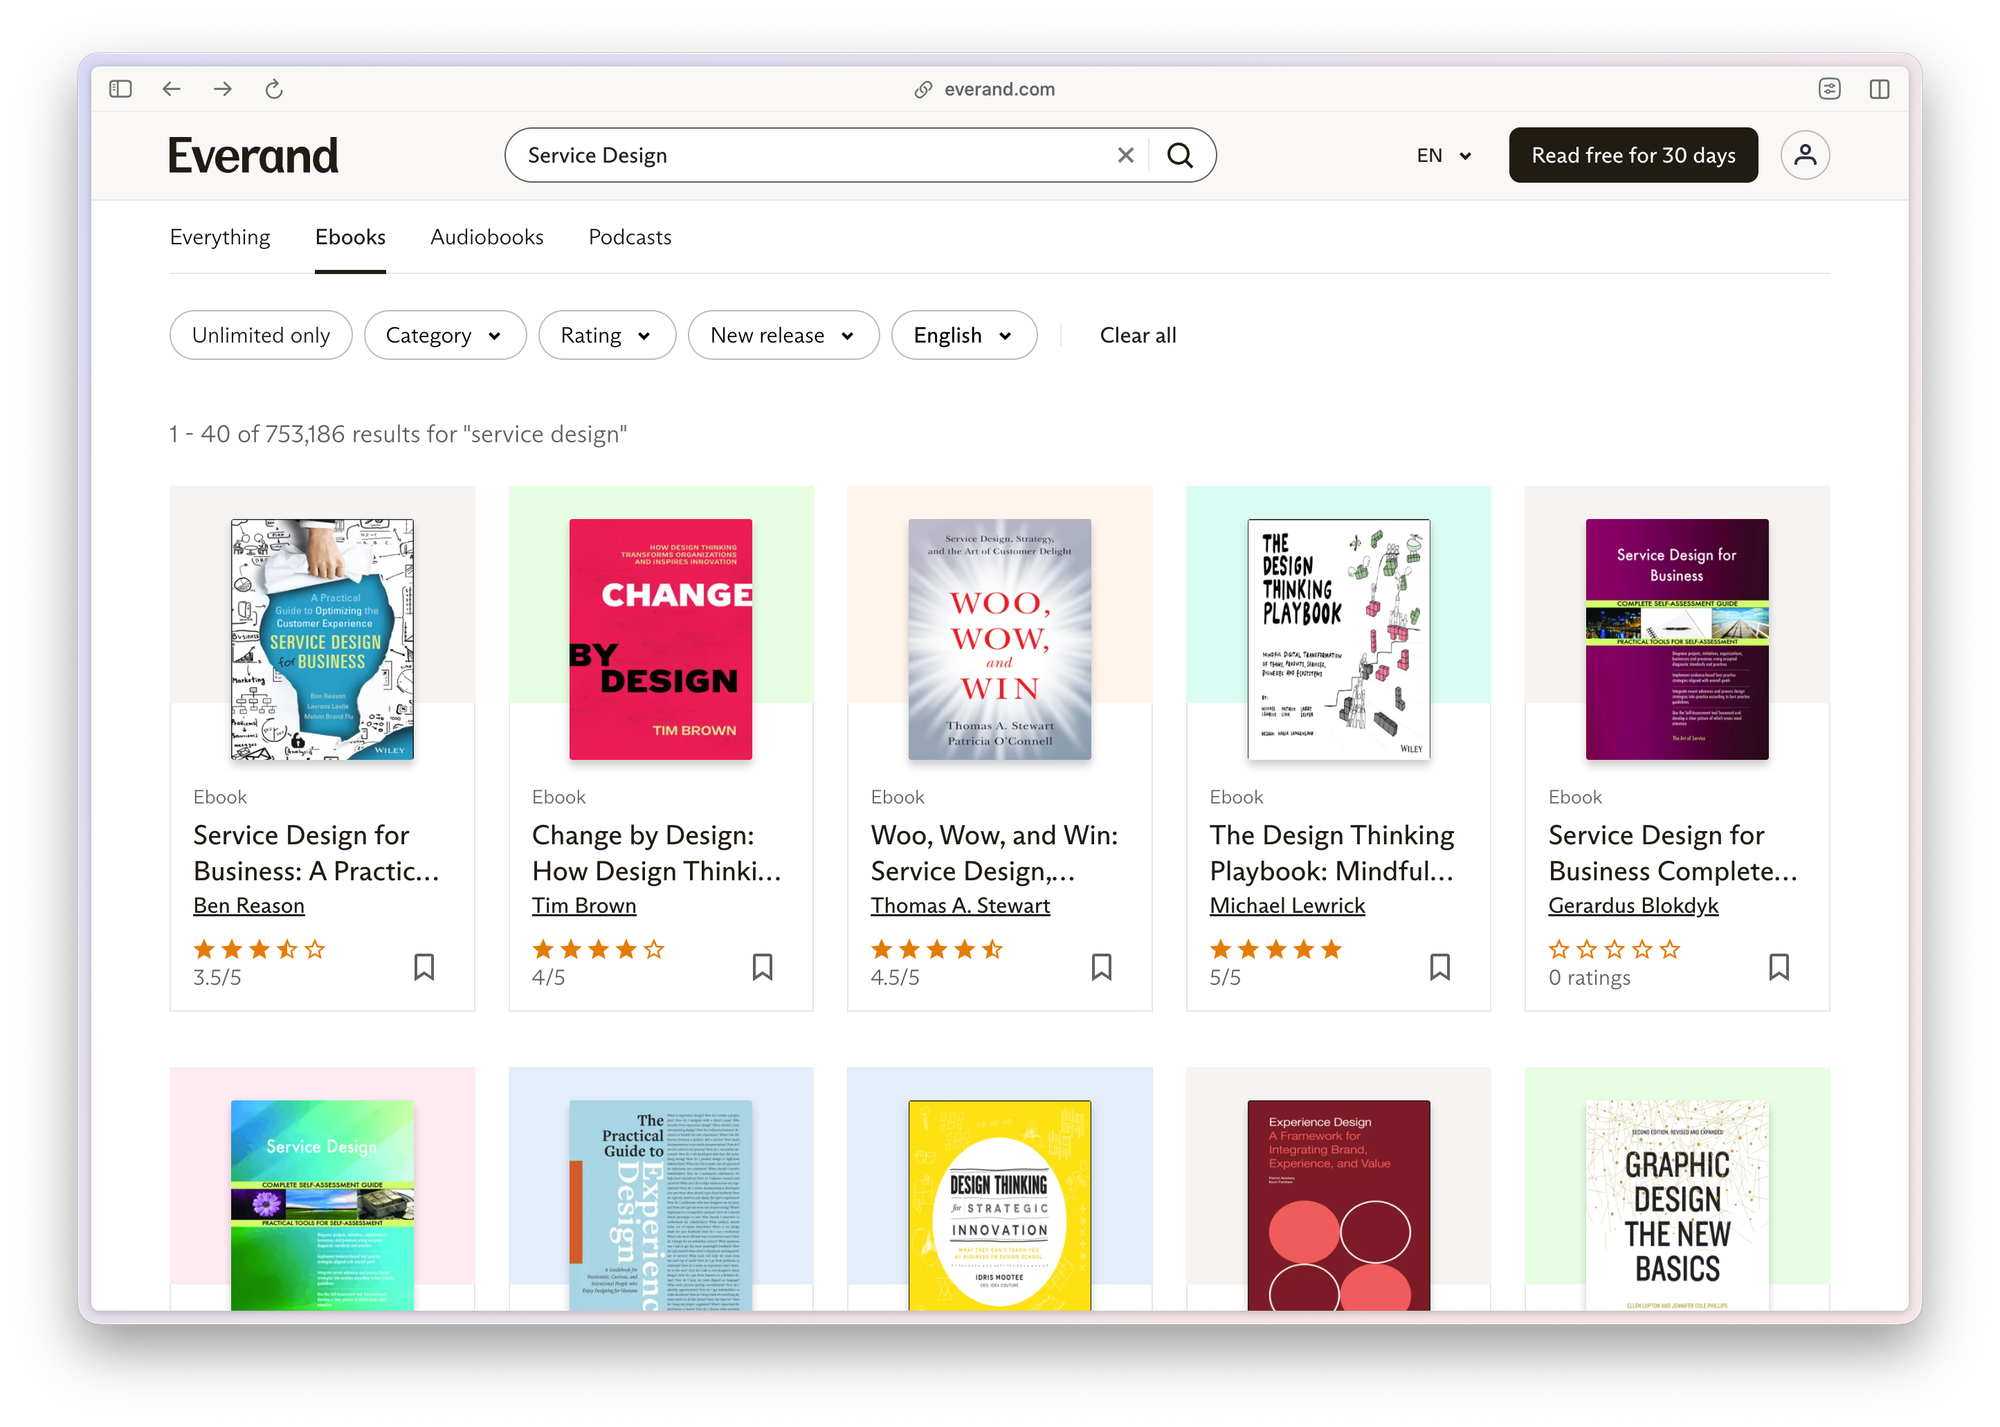Click Read free for 30 days button
Viewport: 2000px width, 1427px height.
(1633, 155)
